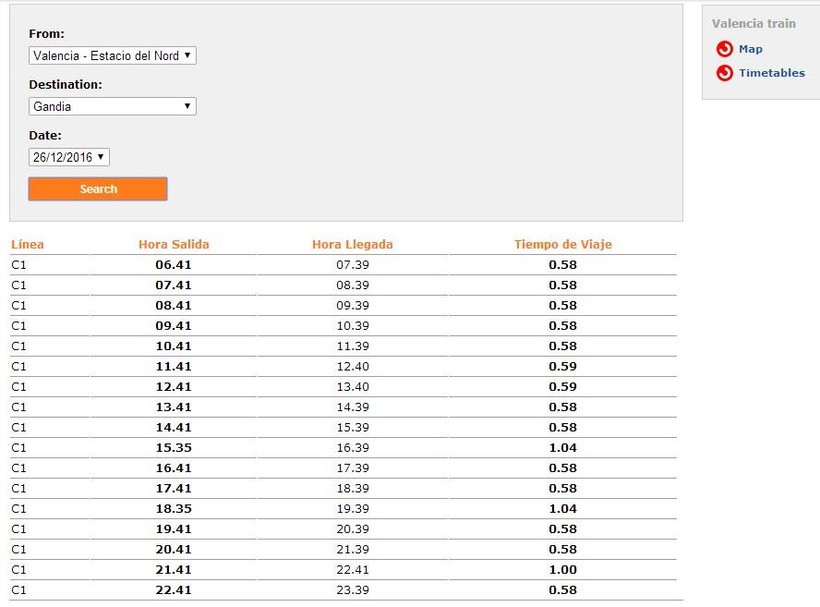Image resolution: width=820 pixels, height=607 pixels.
Task: Click the Hora Llegada column header
Action: pos(352,244)
